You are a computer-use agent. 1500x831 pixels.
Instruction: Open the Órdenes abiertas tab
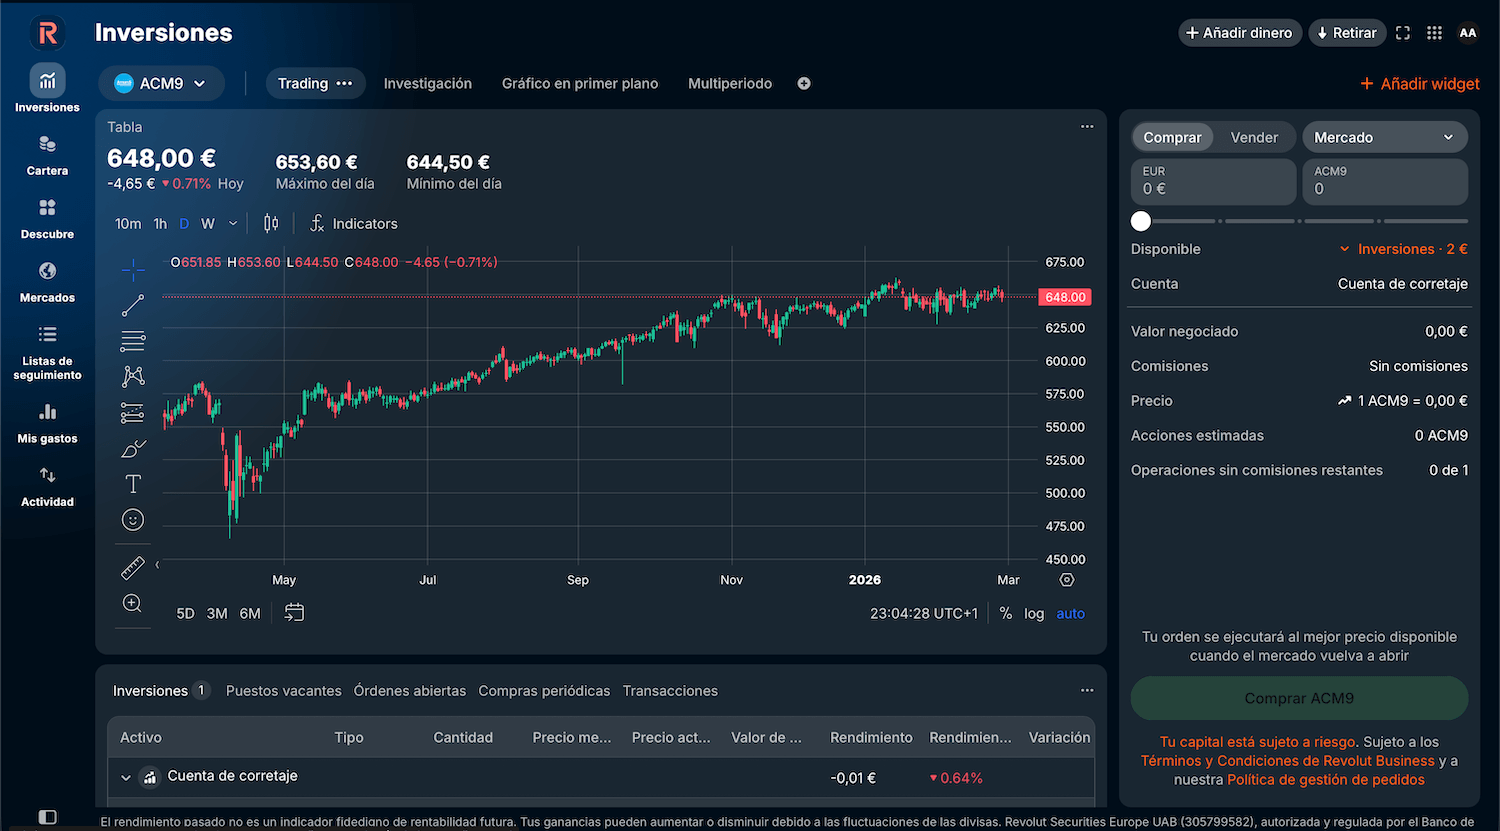coord(410,691)
